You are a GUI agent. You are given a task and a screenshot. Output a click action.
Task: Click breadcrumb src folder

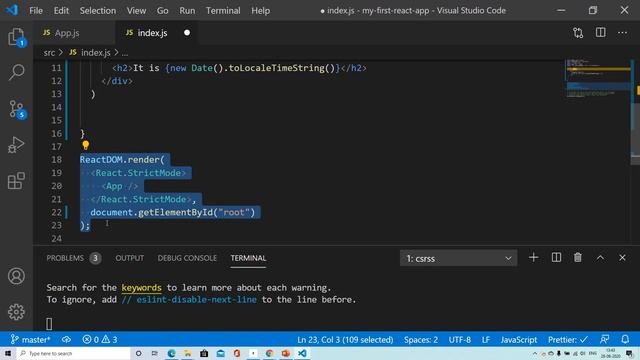point(49,53)
